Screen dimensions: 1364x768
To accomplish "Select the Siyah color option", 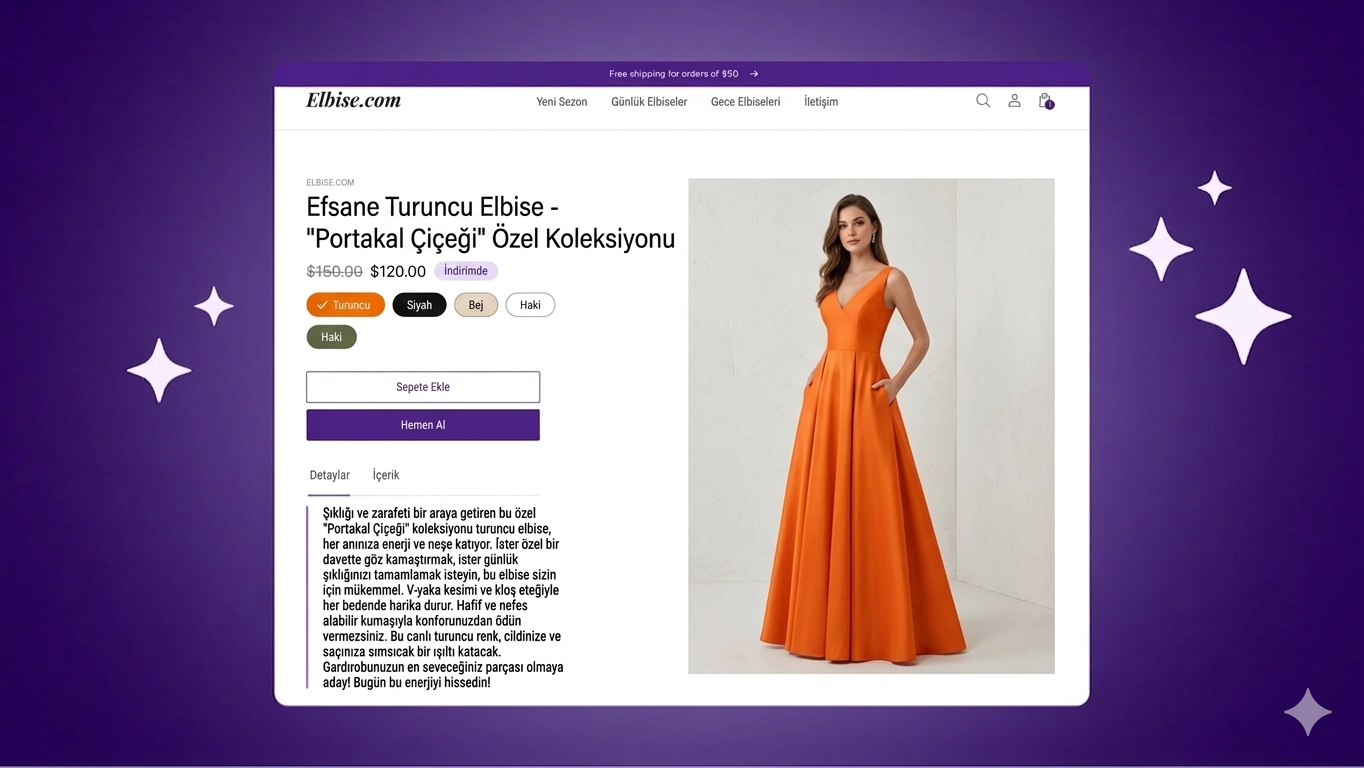I will (x=419, y=305).
